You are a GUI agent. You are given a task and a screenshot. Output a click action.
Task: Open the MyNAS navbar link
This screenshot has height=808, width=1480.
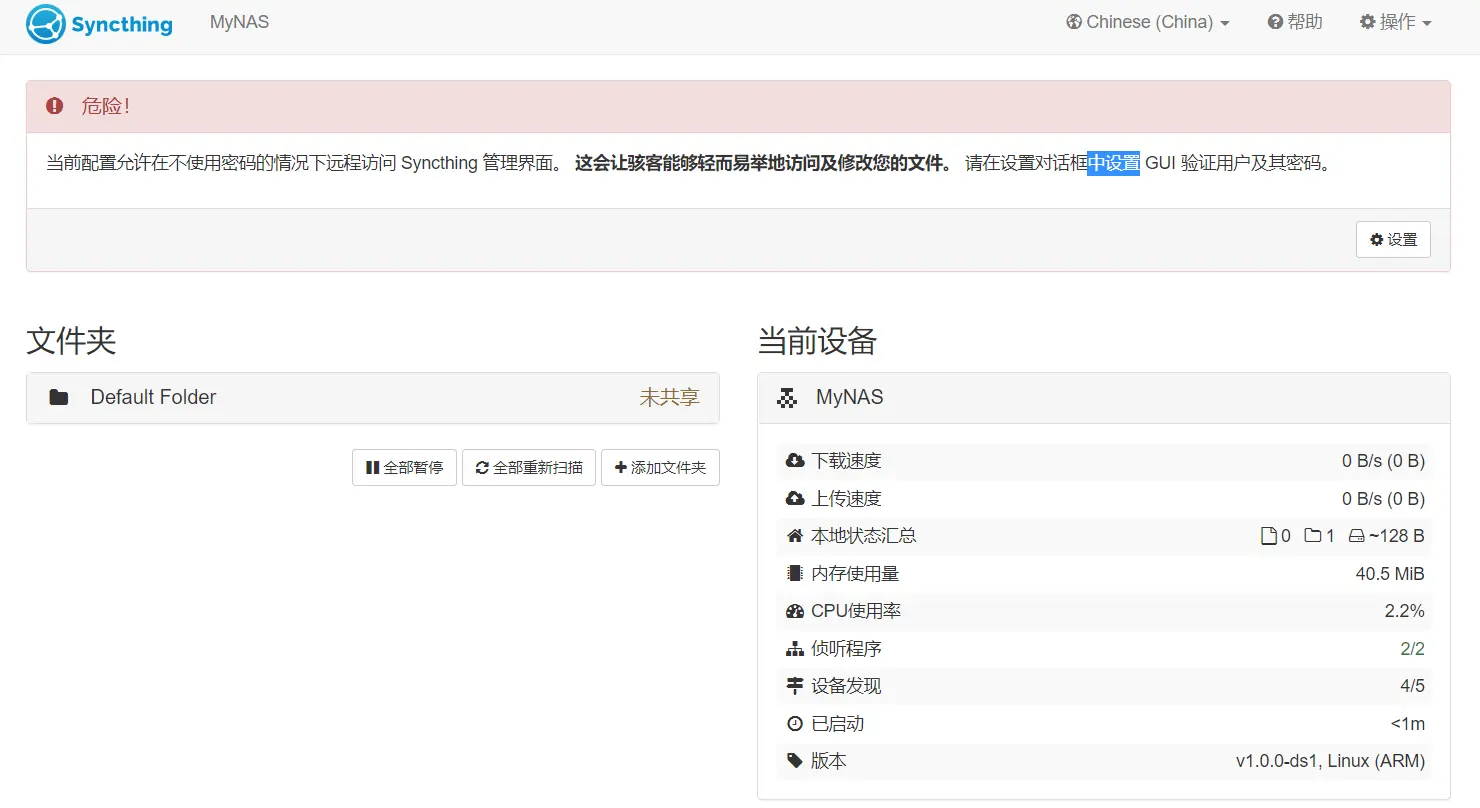239,22
